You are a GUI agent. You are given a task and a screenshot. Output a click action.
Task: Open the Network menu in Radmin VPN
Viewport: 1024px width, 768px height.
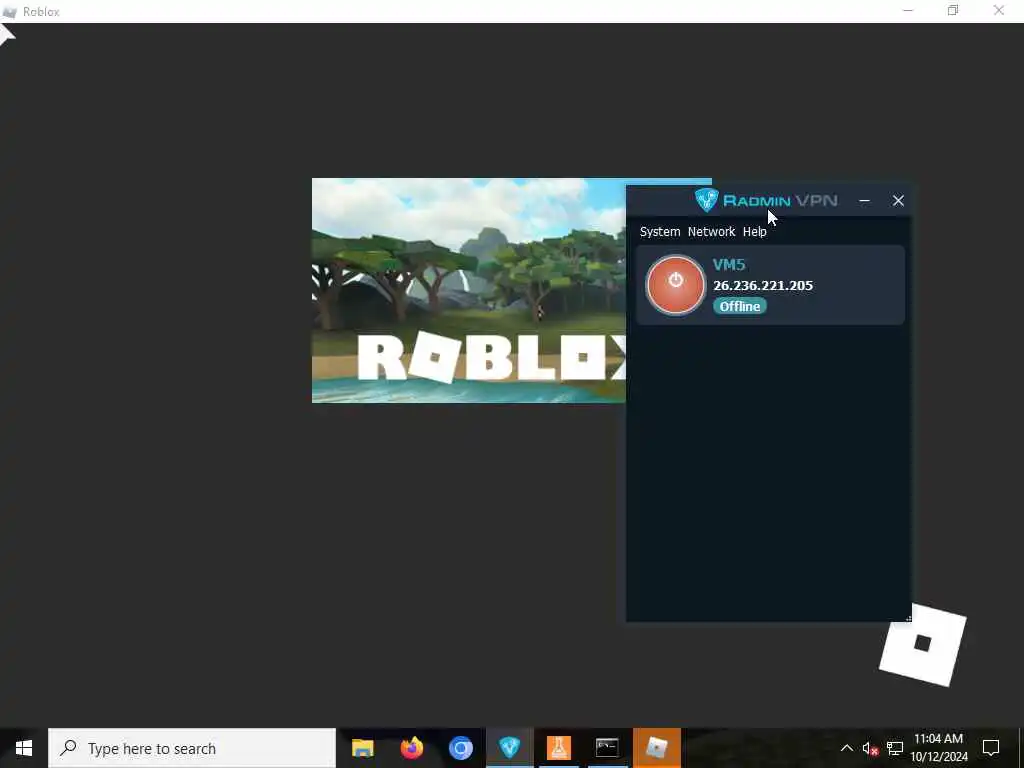(711, 232)
